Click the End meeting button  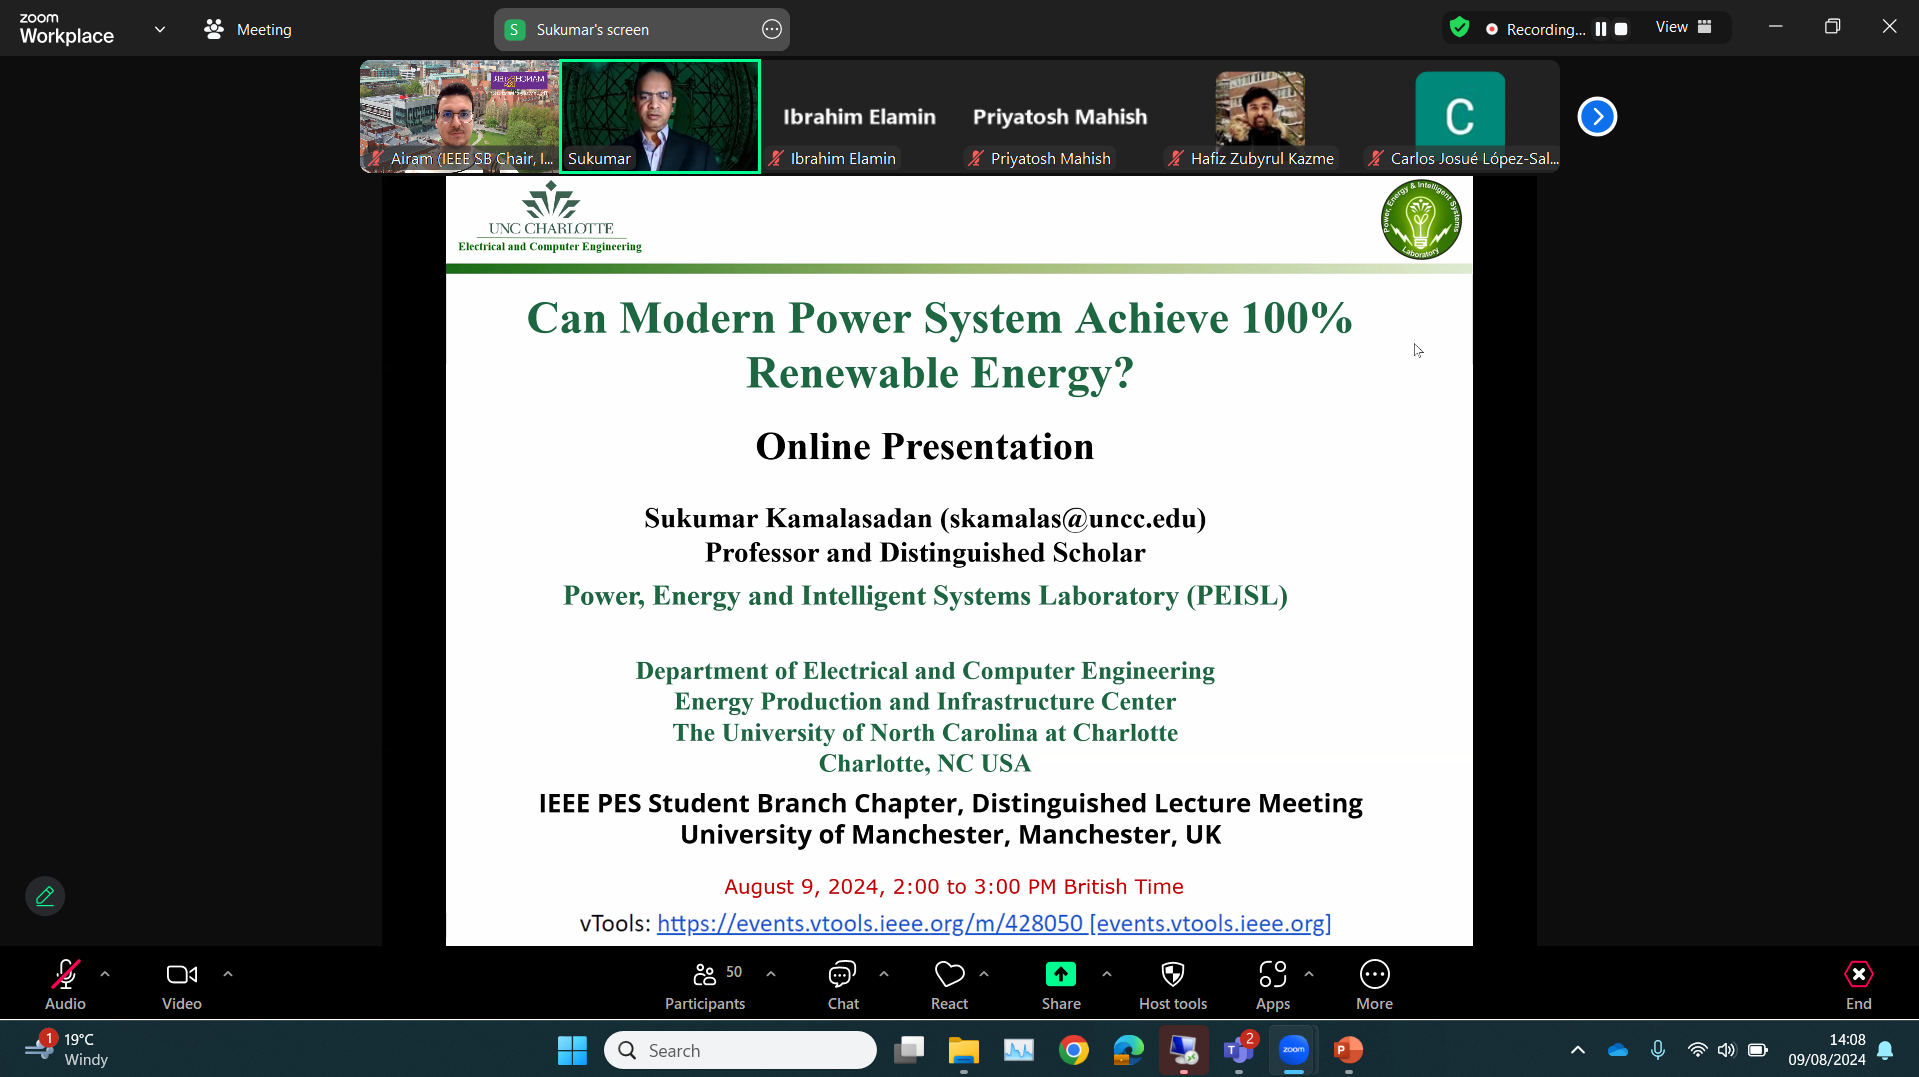tap(1858, 985)
